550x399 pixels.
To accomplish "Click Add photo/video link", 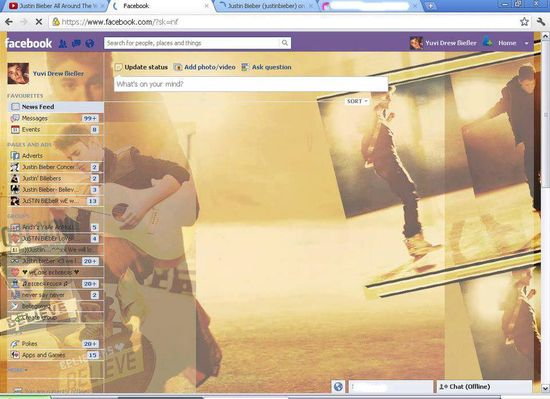I will point(205,67).
